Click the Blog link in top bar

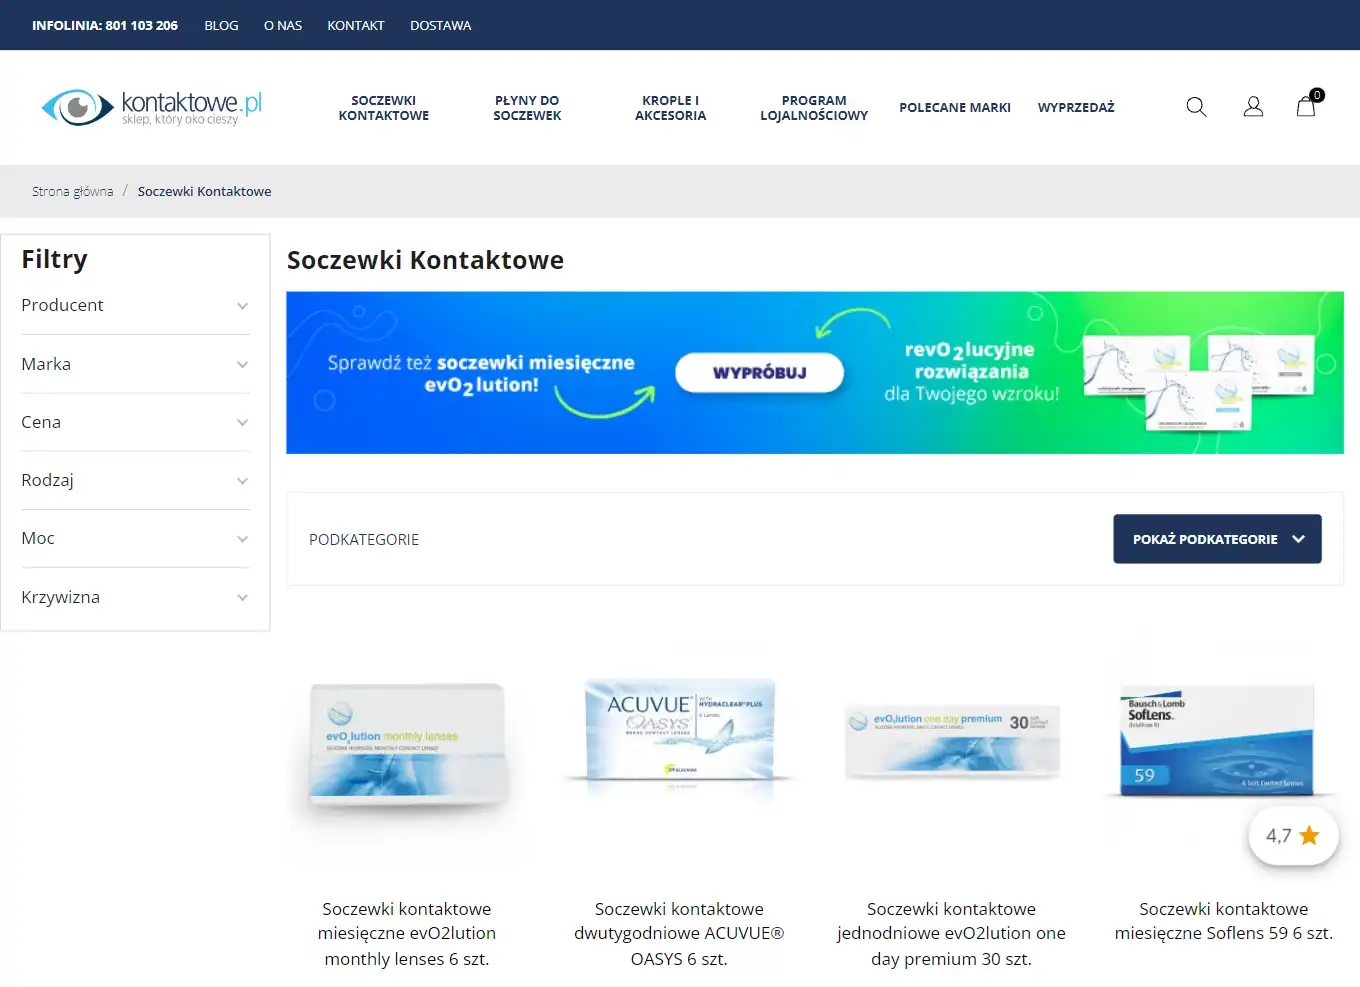pos(221,25)
